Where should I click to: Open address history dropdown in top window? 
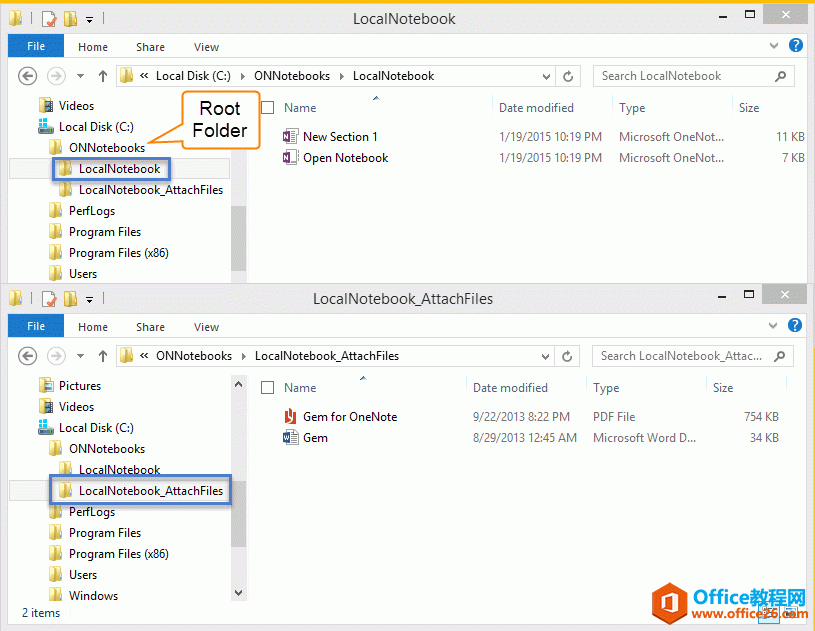[546, 76]
